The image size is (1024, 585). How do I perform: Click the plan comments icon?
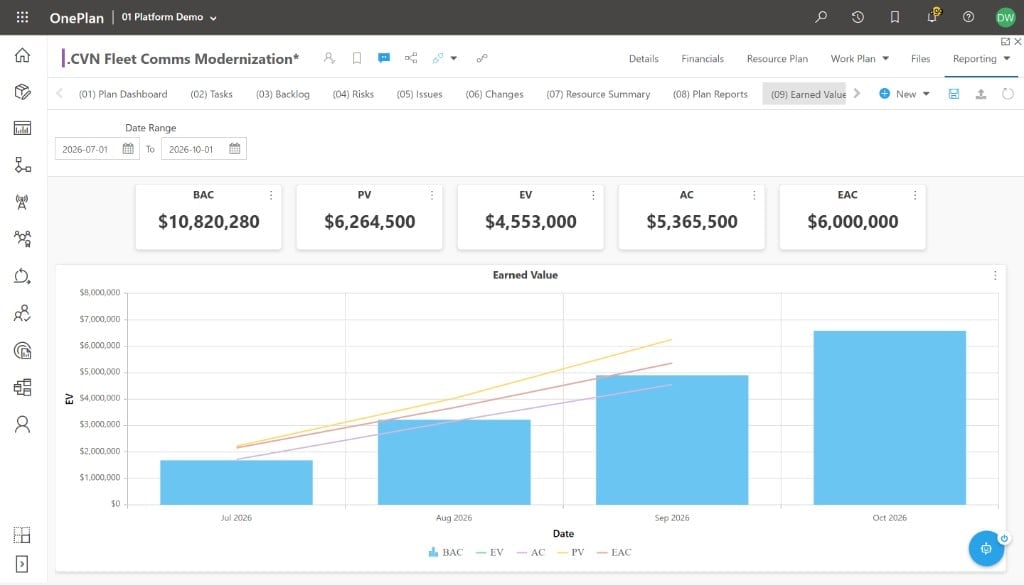point(384,58)
